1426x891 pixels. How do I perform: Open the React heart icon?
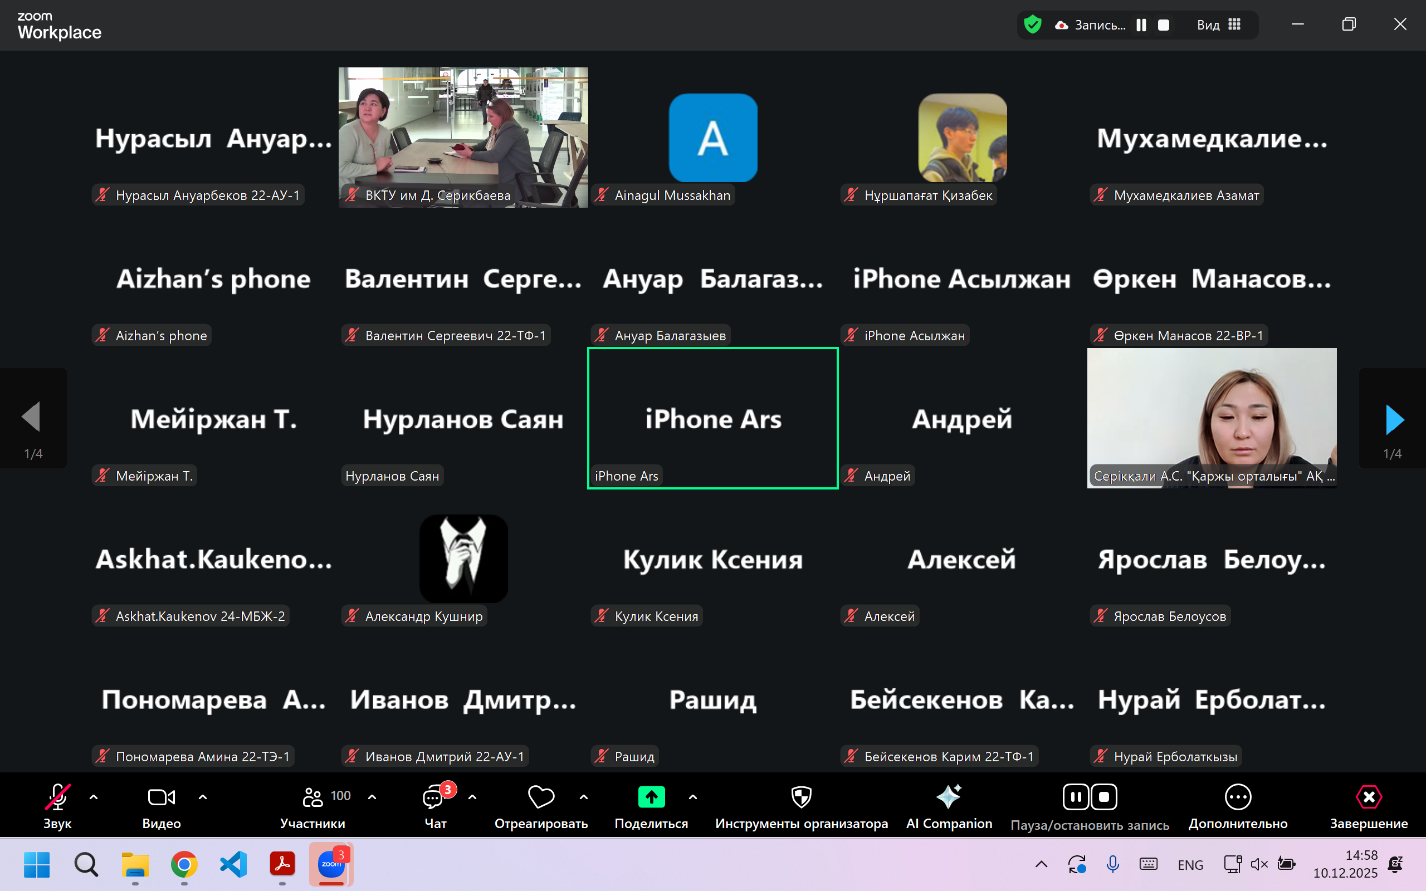pyautogui.click(x=541, y=797)
